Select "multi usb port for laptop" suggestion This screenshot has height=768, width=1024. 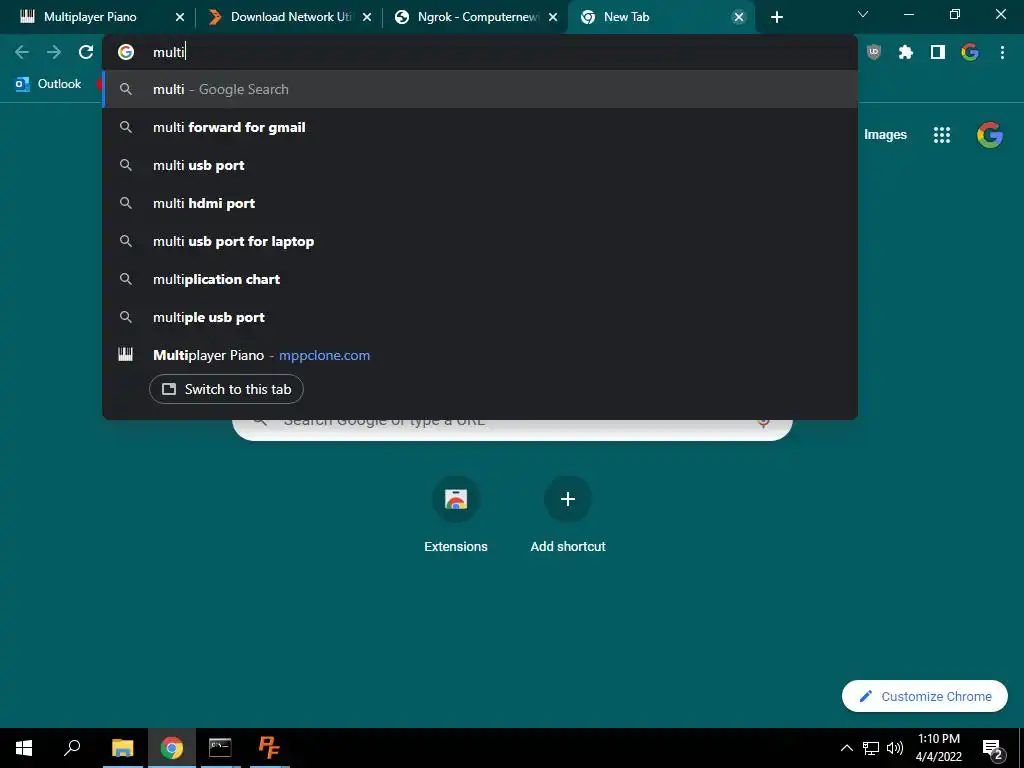point(480,241)
